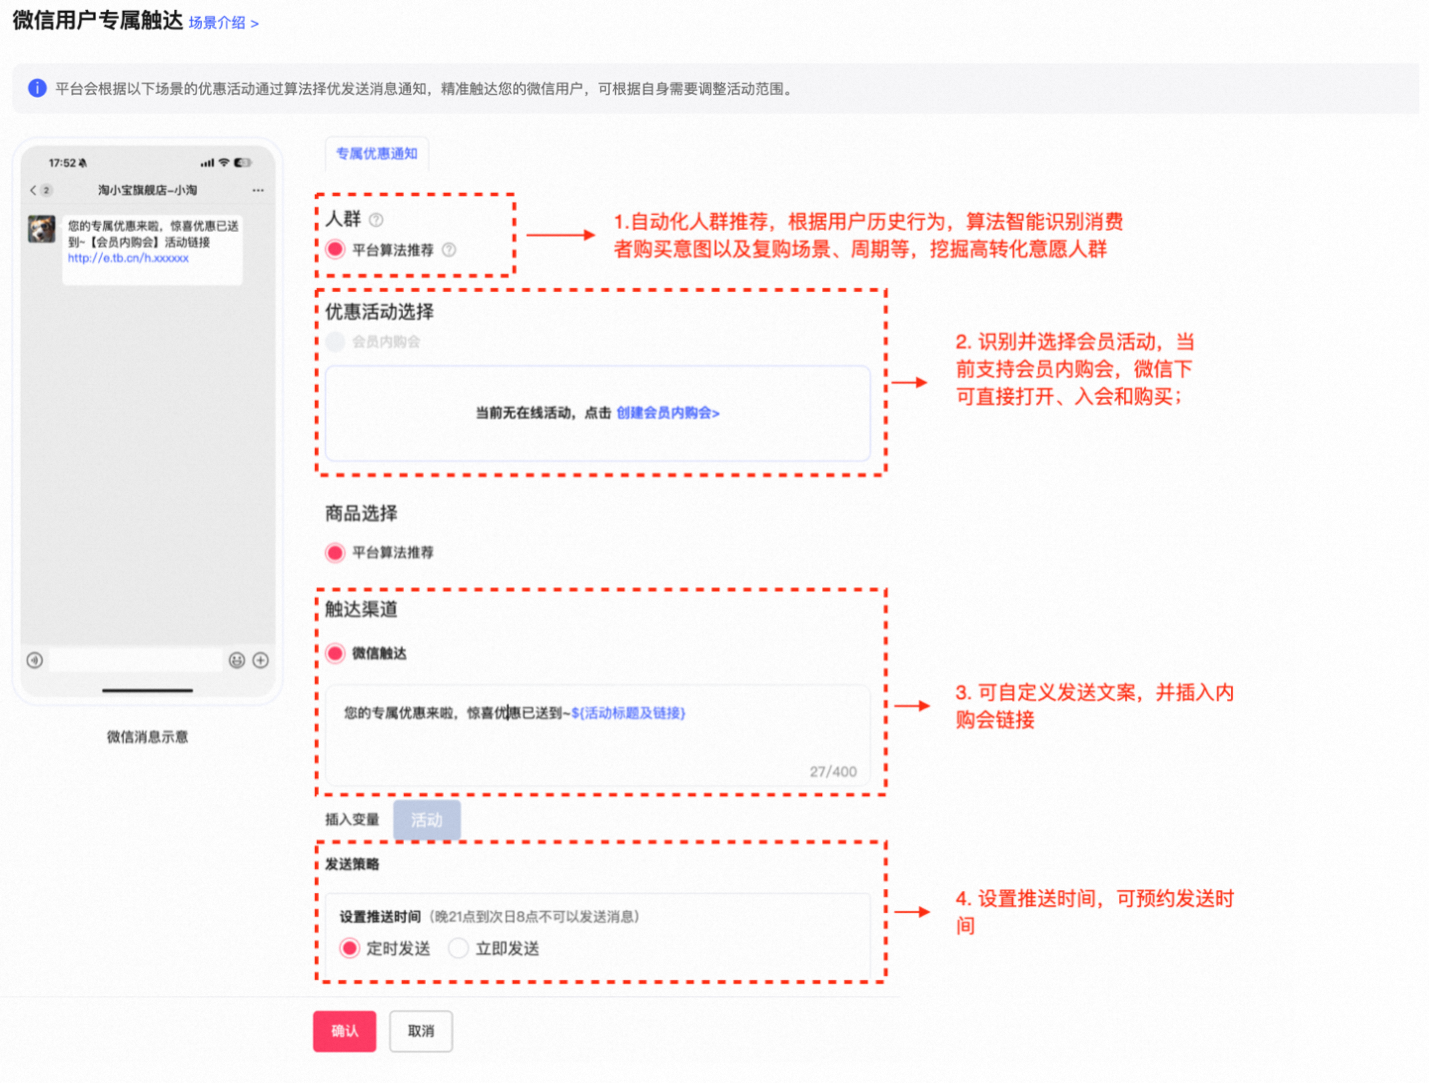Click the 插入变量 label

(352, 820)
